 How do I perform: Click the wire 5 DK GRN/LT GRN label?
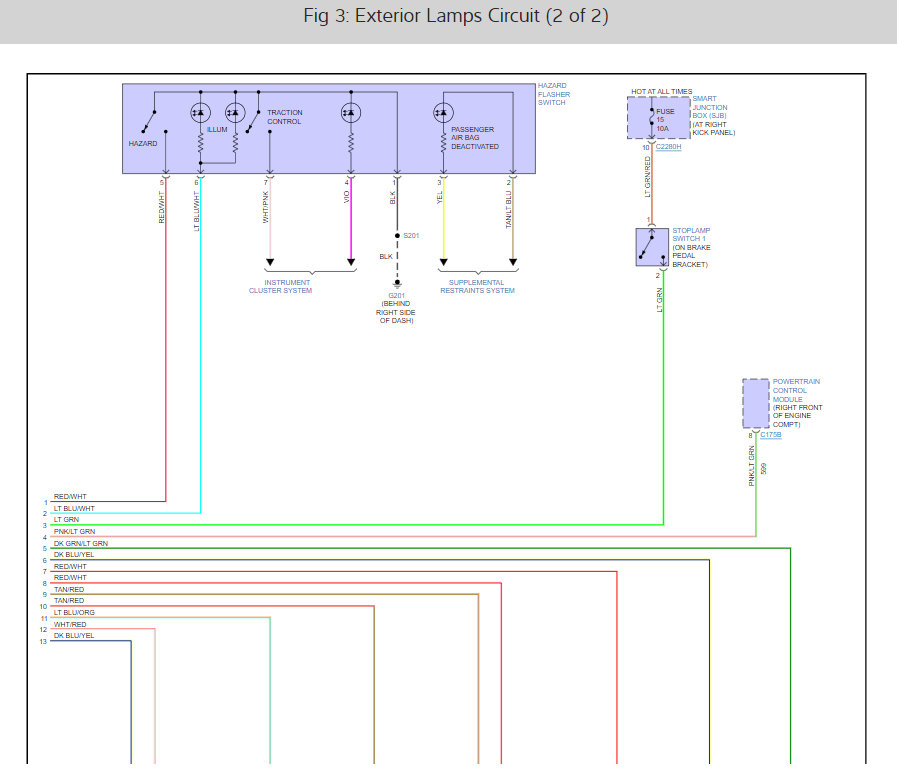pos(81,544)
